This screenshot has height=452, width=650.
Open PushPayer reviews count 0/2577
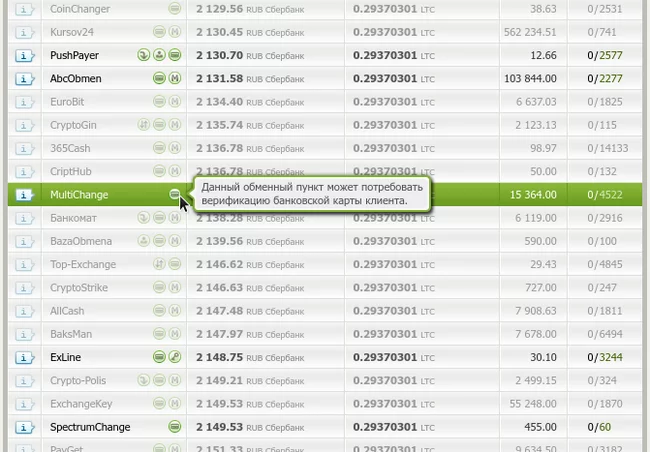point(605,56)
